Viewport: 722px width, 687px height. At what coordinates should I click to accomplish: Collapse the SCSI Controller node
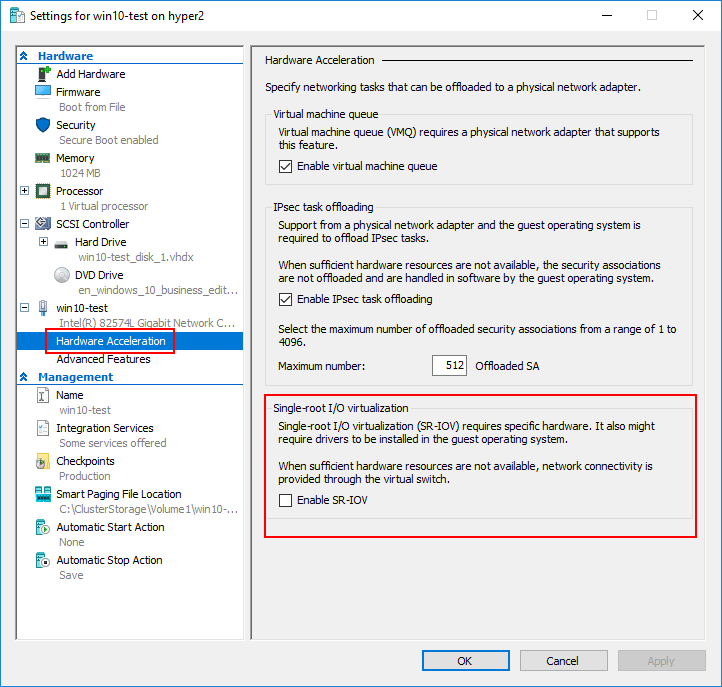(x=25, y=224)
